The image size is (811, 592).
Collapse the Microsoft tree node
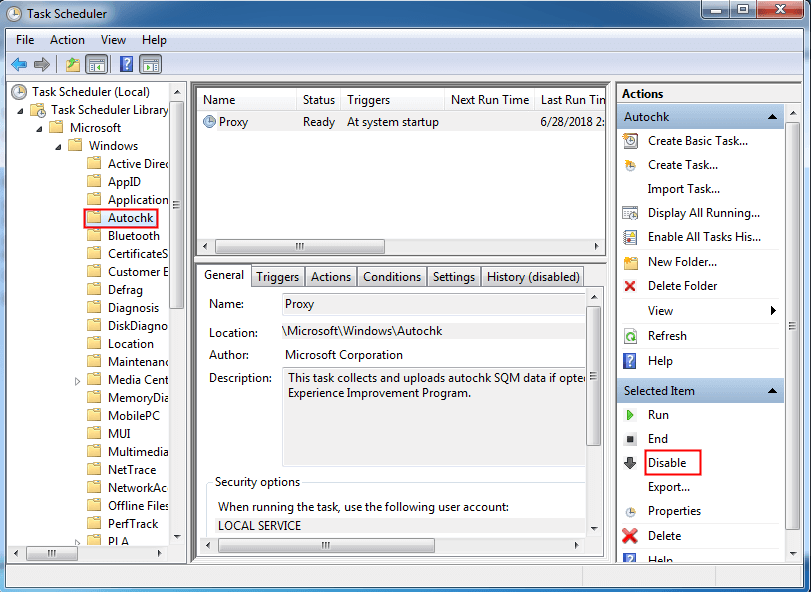point(39,129)
